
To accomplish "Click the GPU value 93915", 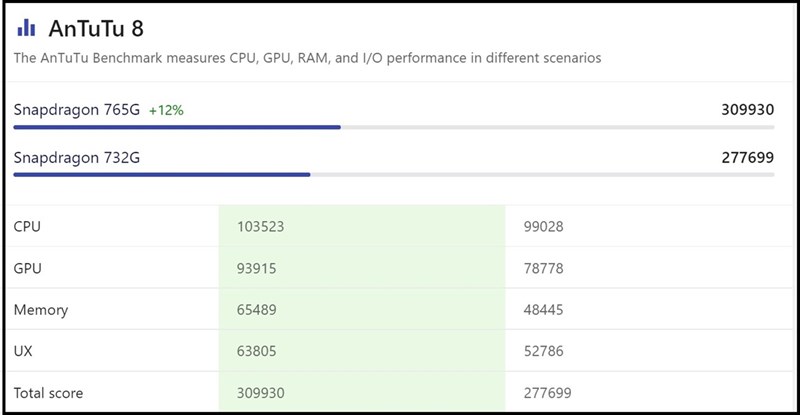I will (257, 268).
